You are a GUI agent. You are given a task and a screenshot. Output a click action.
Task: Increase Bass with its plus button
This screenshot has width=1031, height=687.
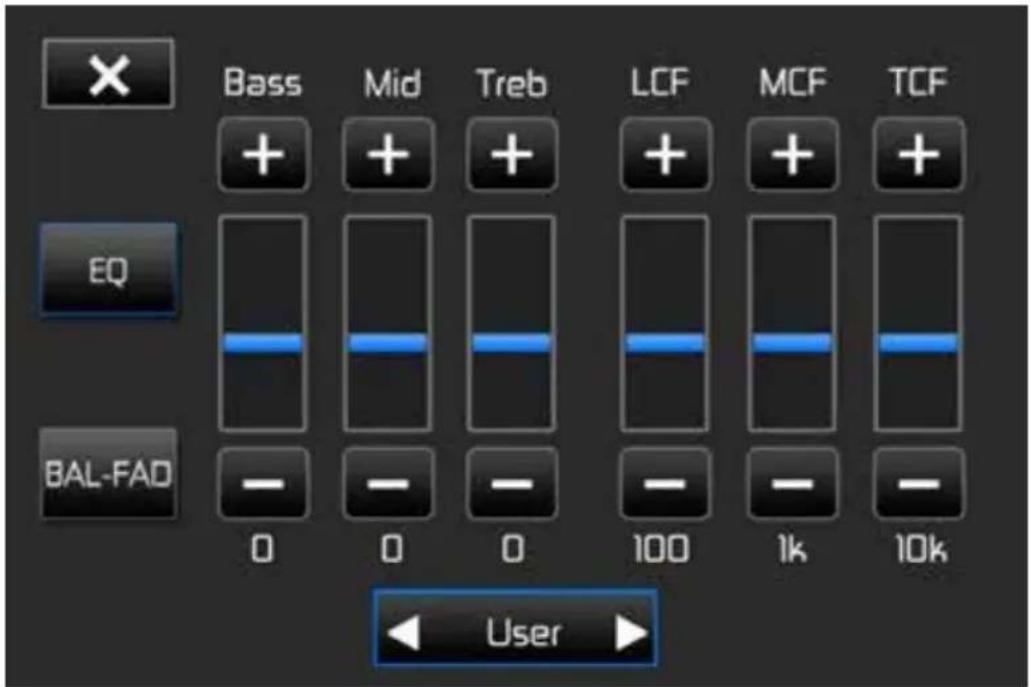tap(263, 155)
